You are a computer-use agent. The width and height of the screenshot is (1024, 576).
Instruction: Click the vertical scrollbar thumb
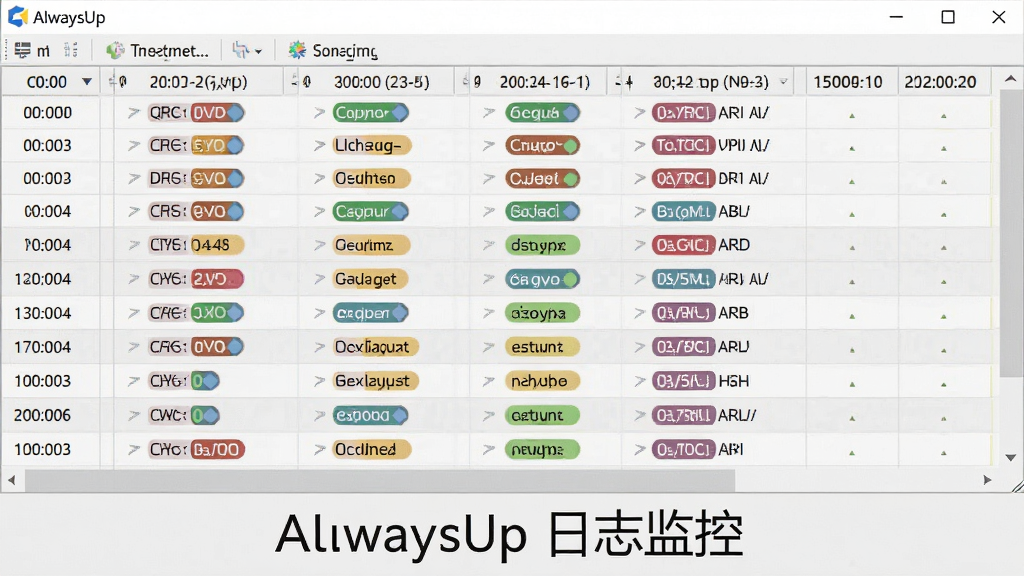pyautogui.click(x=1010, y=232)
